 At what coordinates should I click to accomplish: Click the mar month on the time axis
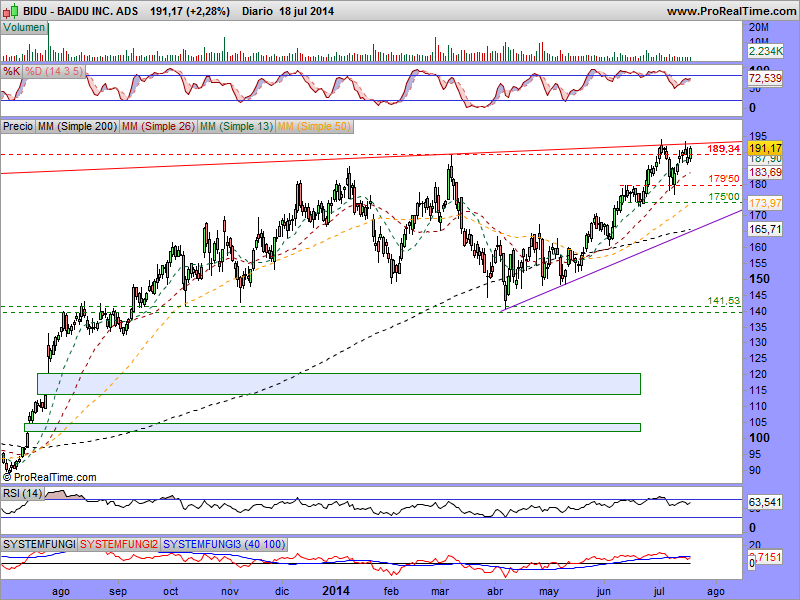click(x=440, y=591)
